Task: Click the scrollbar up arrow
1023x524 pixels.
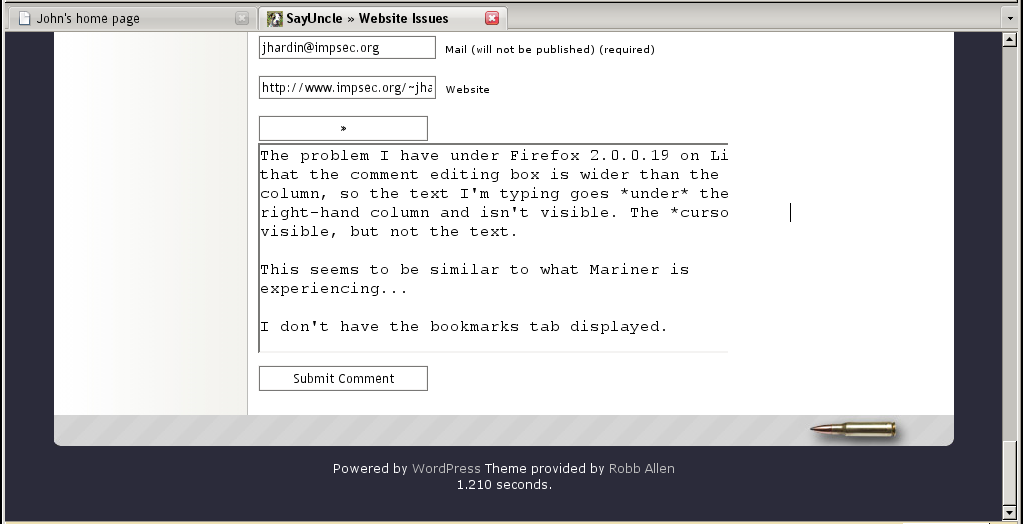Action: [1009, 39]
